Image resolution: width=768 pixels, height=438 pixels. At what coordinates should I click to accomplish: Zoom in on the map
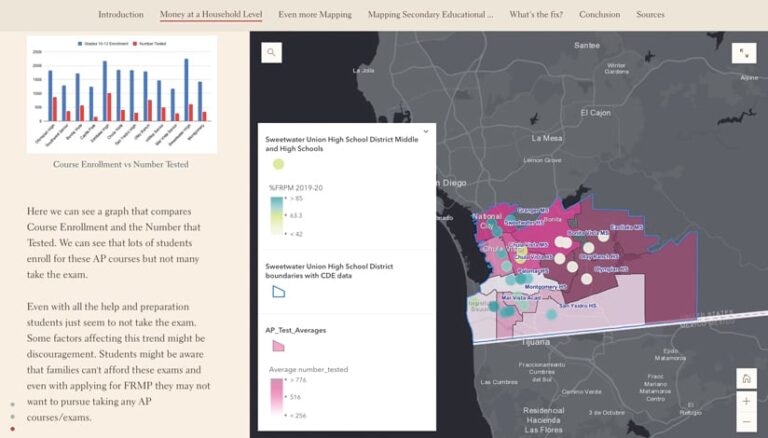[x=746, y=401]
